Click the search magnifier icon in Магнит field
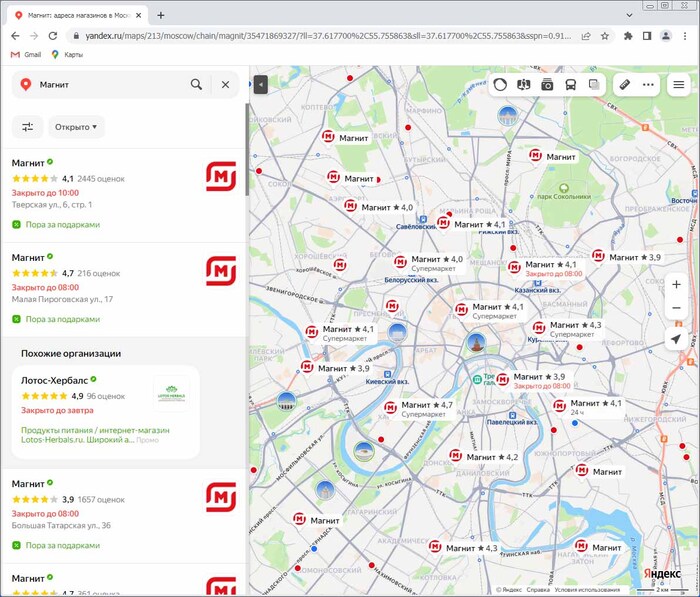Screen dimensions: 700x597 click(196, 84)
